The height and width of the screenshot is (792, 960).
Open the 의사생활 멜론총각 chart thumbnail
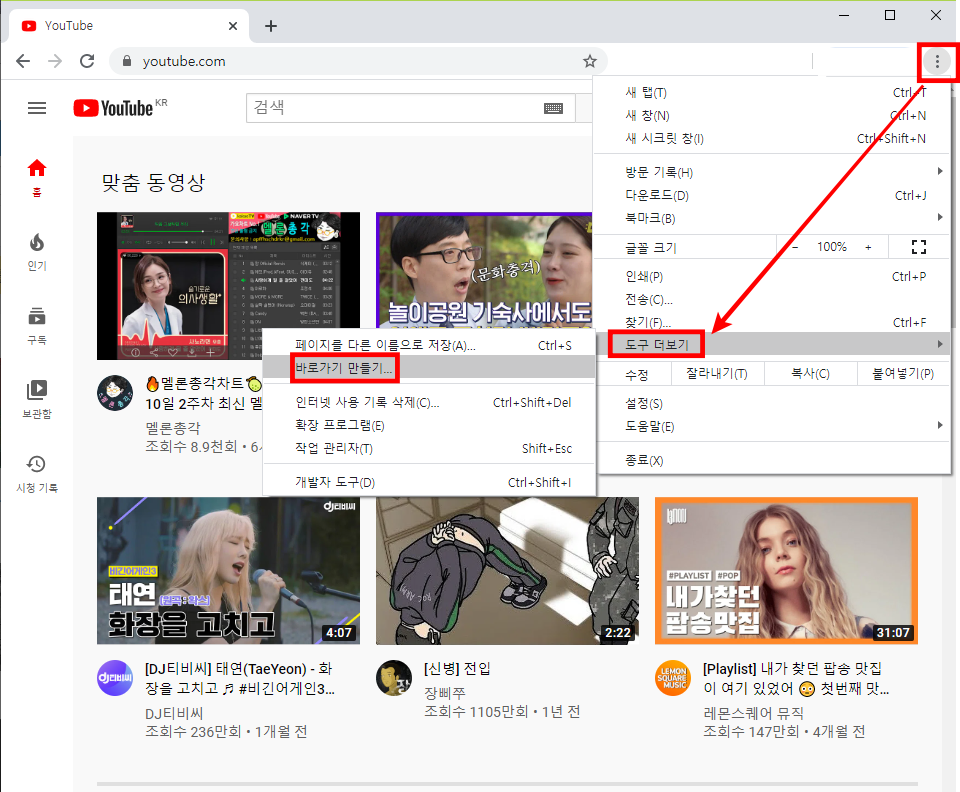228,286
